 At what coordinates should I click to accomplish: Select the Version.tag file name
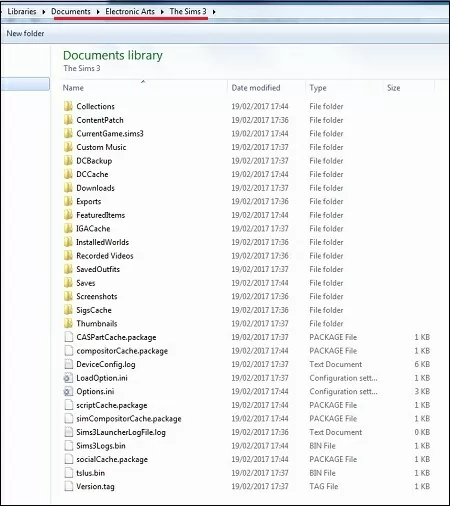click(x=95, y=486)
